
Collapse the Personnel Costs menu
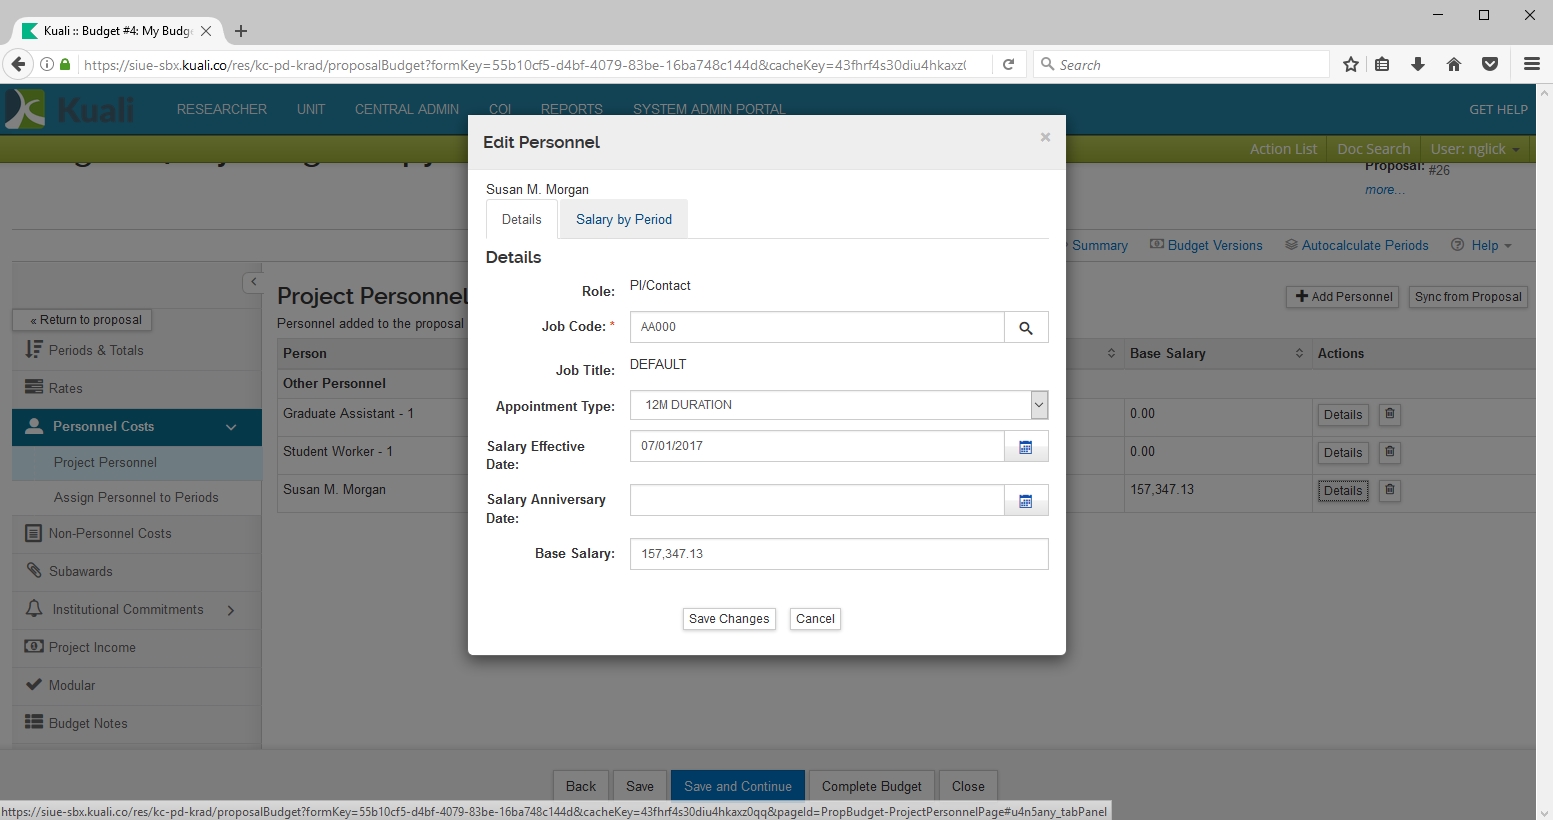[231, 427]
